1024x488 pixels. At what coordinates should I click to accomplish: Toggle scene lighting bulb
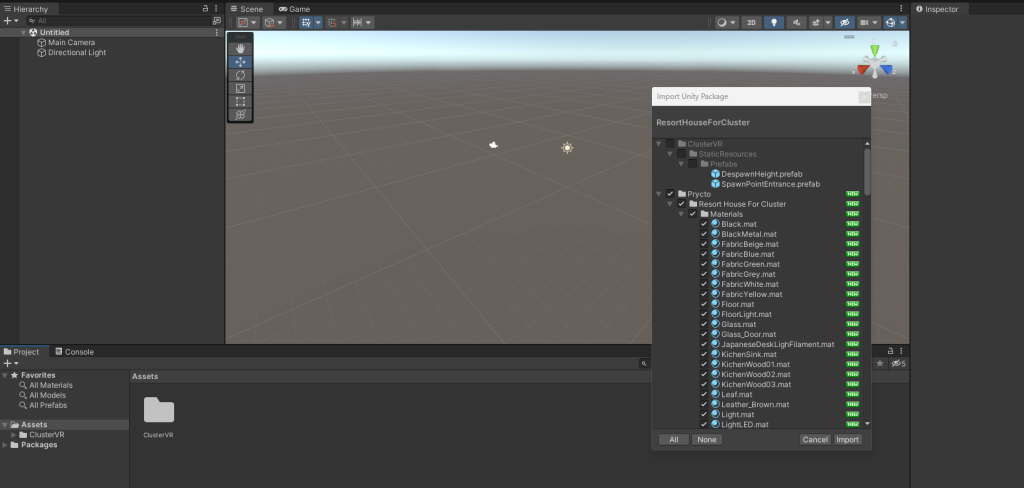pos(774,22)
